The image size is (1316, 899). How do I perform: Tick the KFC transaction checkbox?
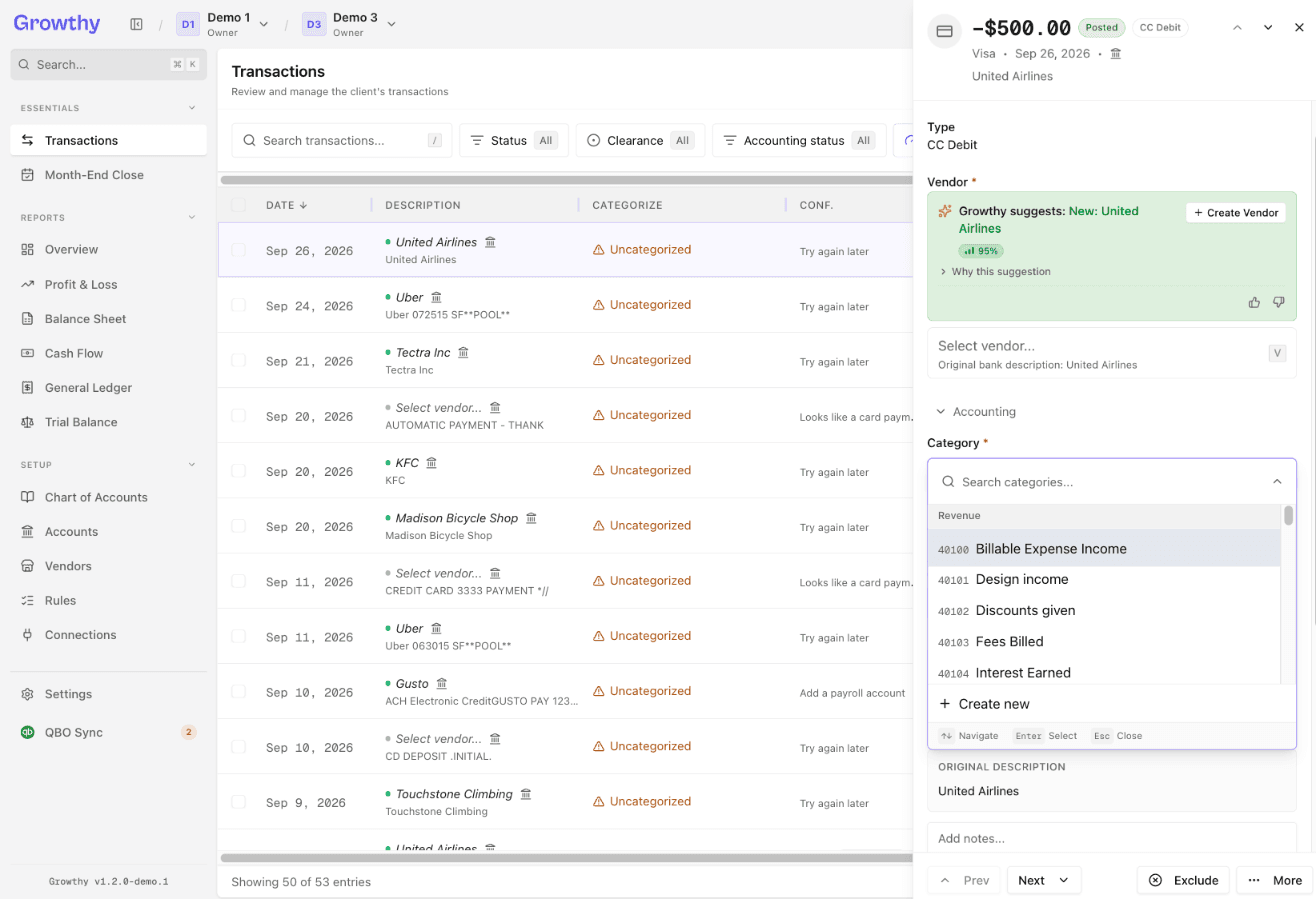click(238, 470)
